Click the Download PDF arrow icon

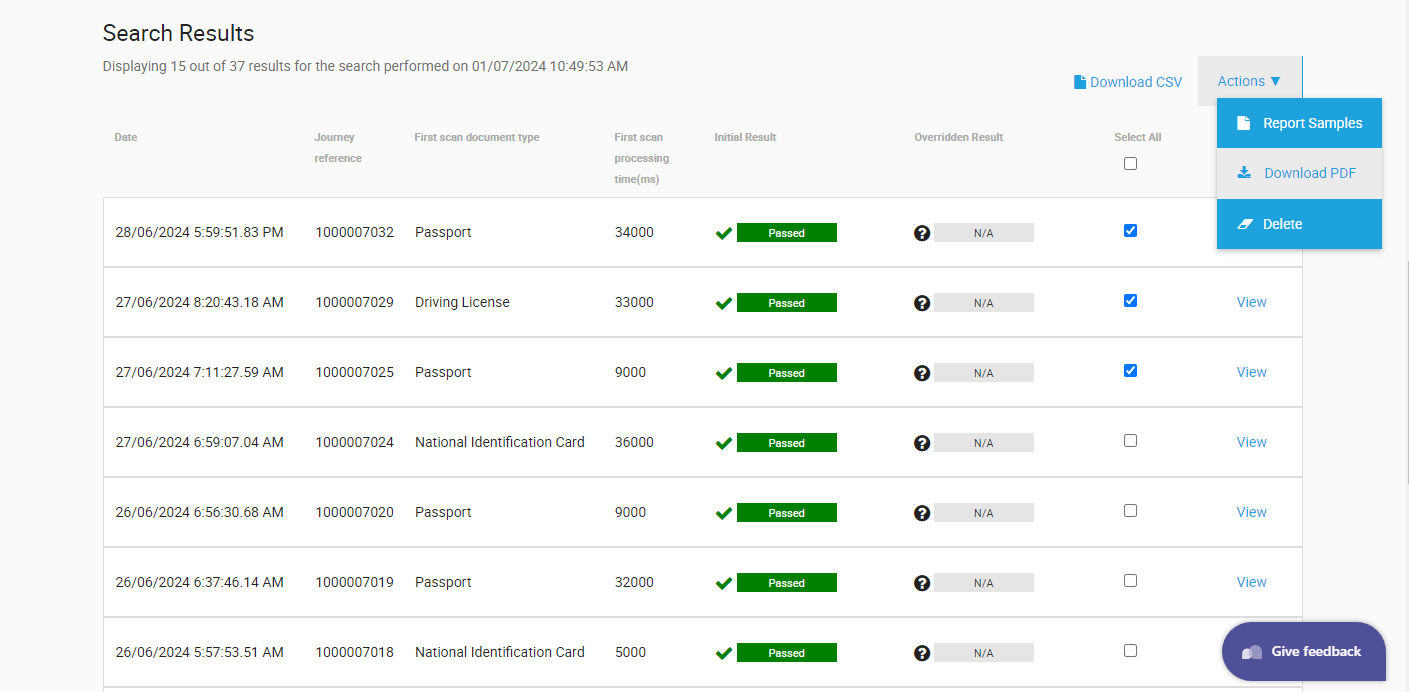tap(1244, 173)
